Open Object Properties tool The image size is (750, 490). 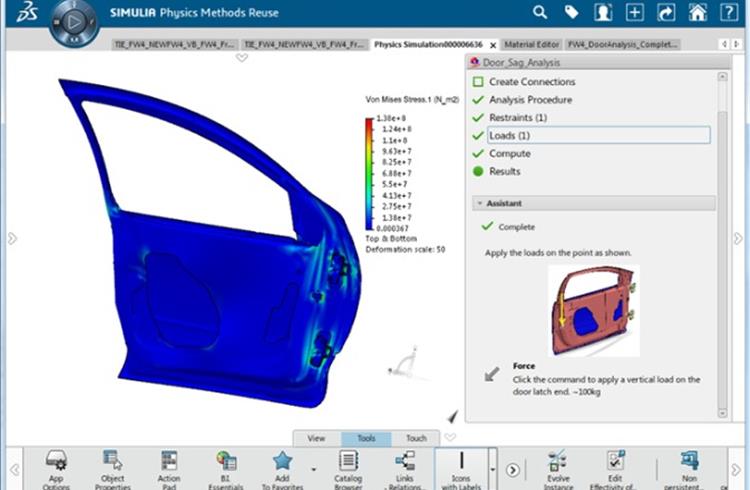[112, 470]
